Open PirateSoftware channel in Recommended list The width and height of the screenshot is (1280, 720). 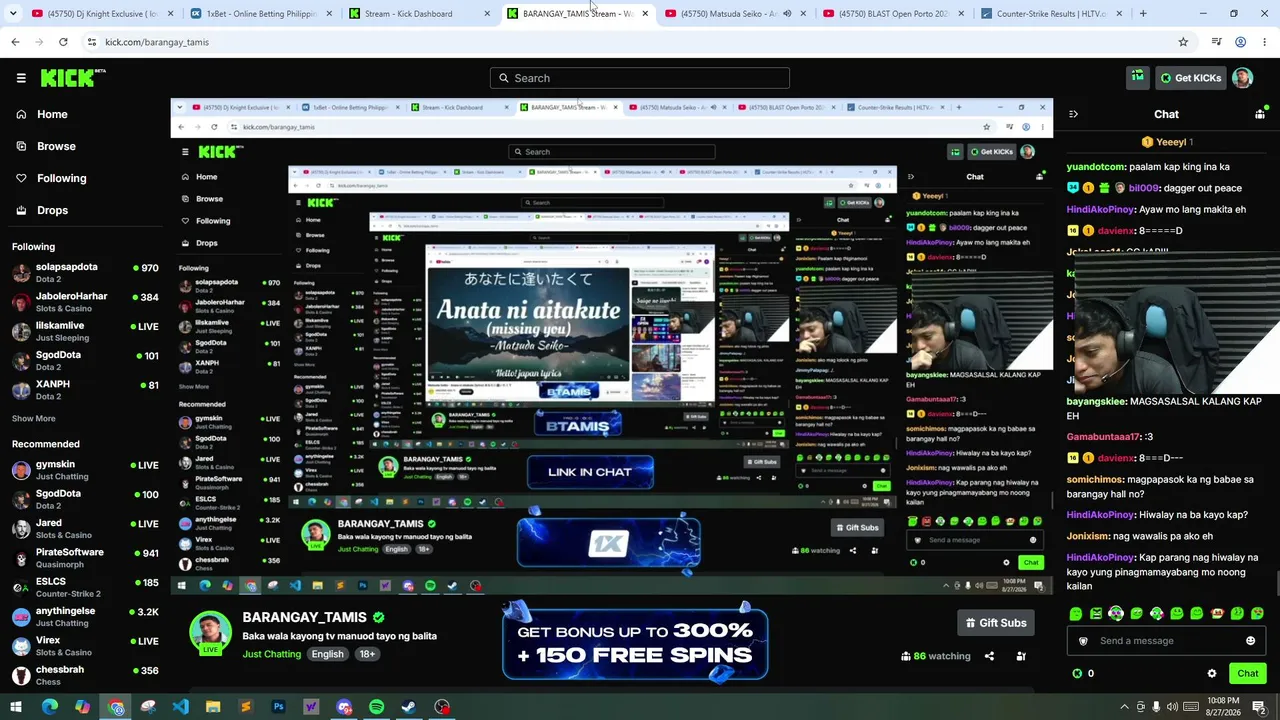coord(85,557)
